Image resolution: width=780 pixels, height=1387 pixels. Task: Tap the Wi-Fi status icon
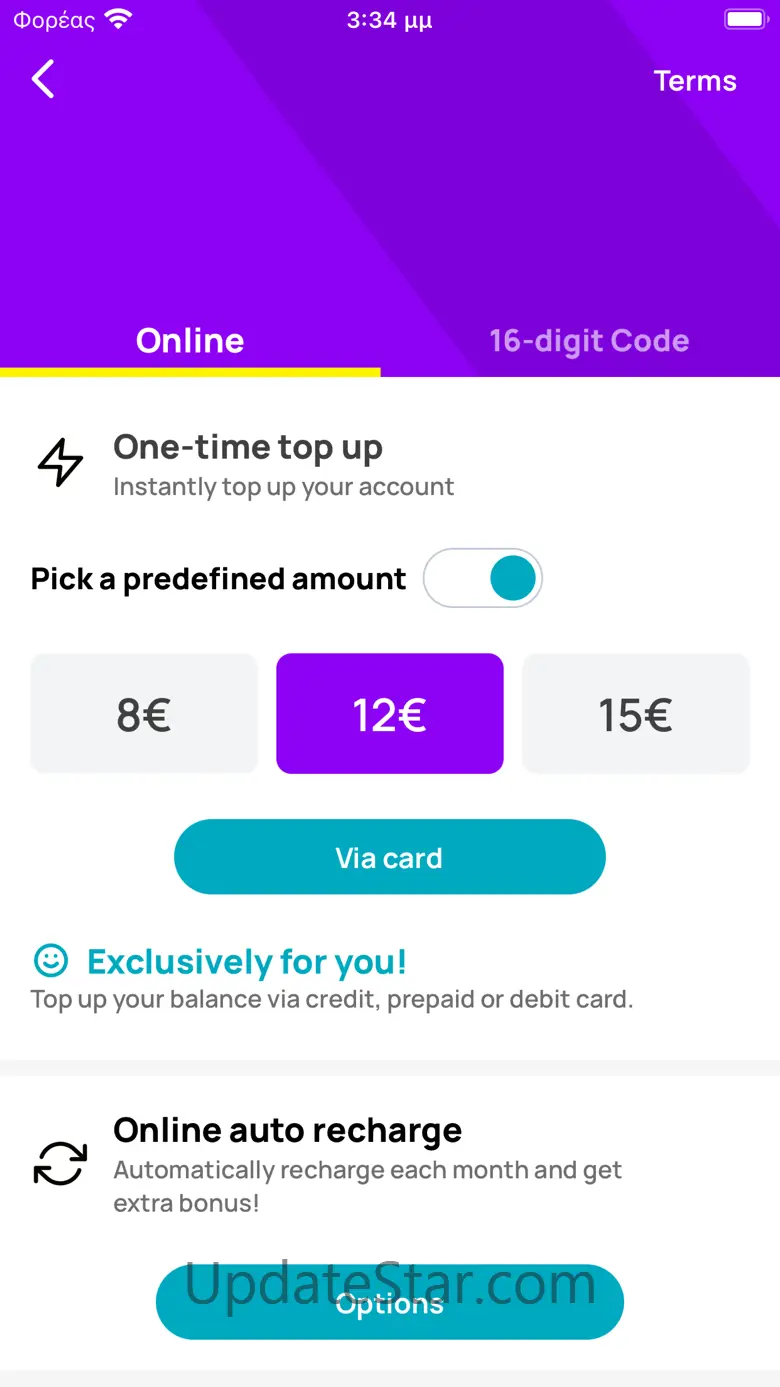118,20
